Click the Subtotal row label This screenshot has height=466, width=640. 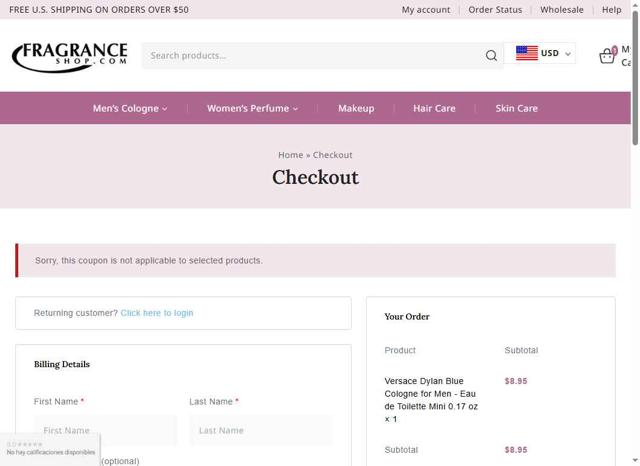pyautogui.click(x=401, y=450)
